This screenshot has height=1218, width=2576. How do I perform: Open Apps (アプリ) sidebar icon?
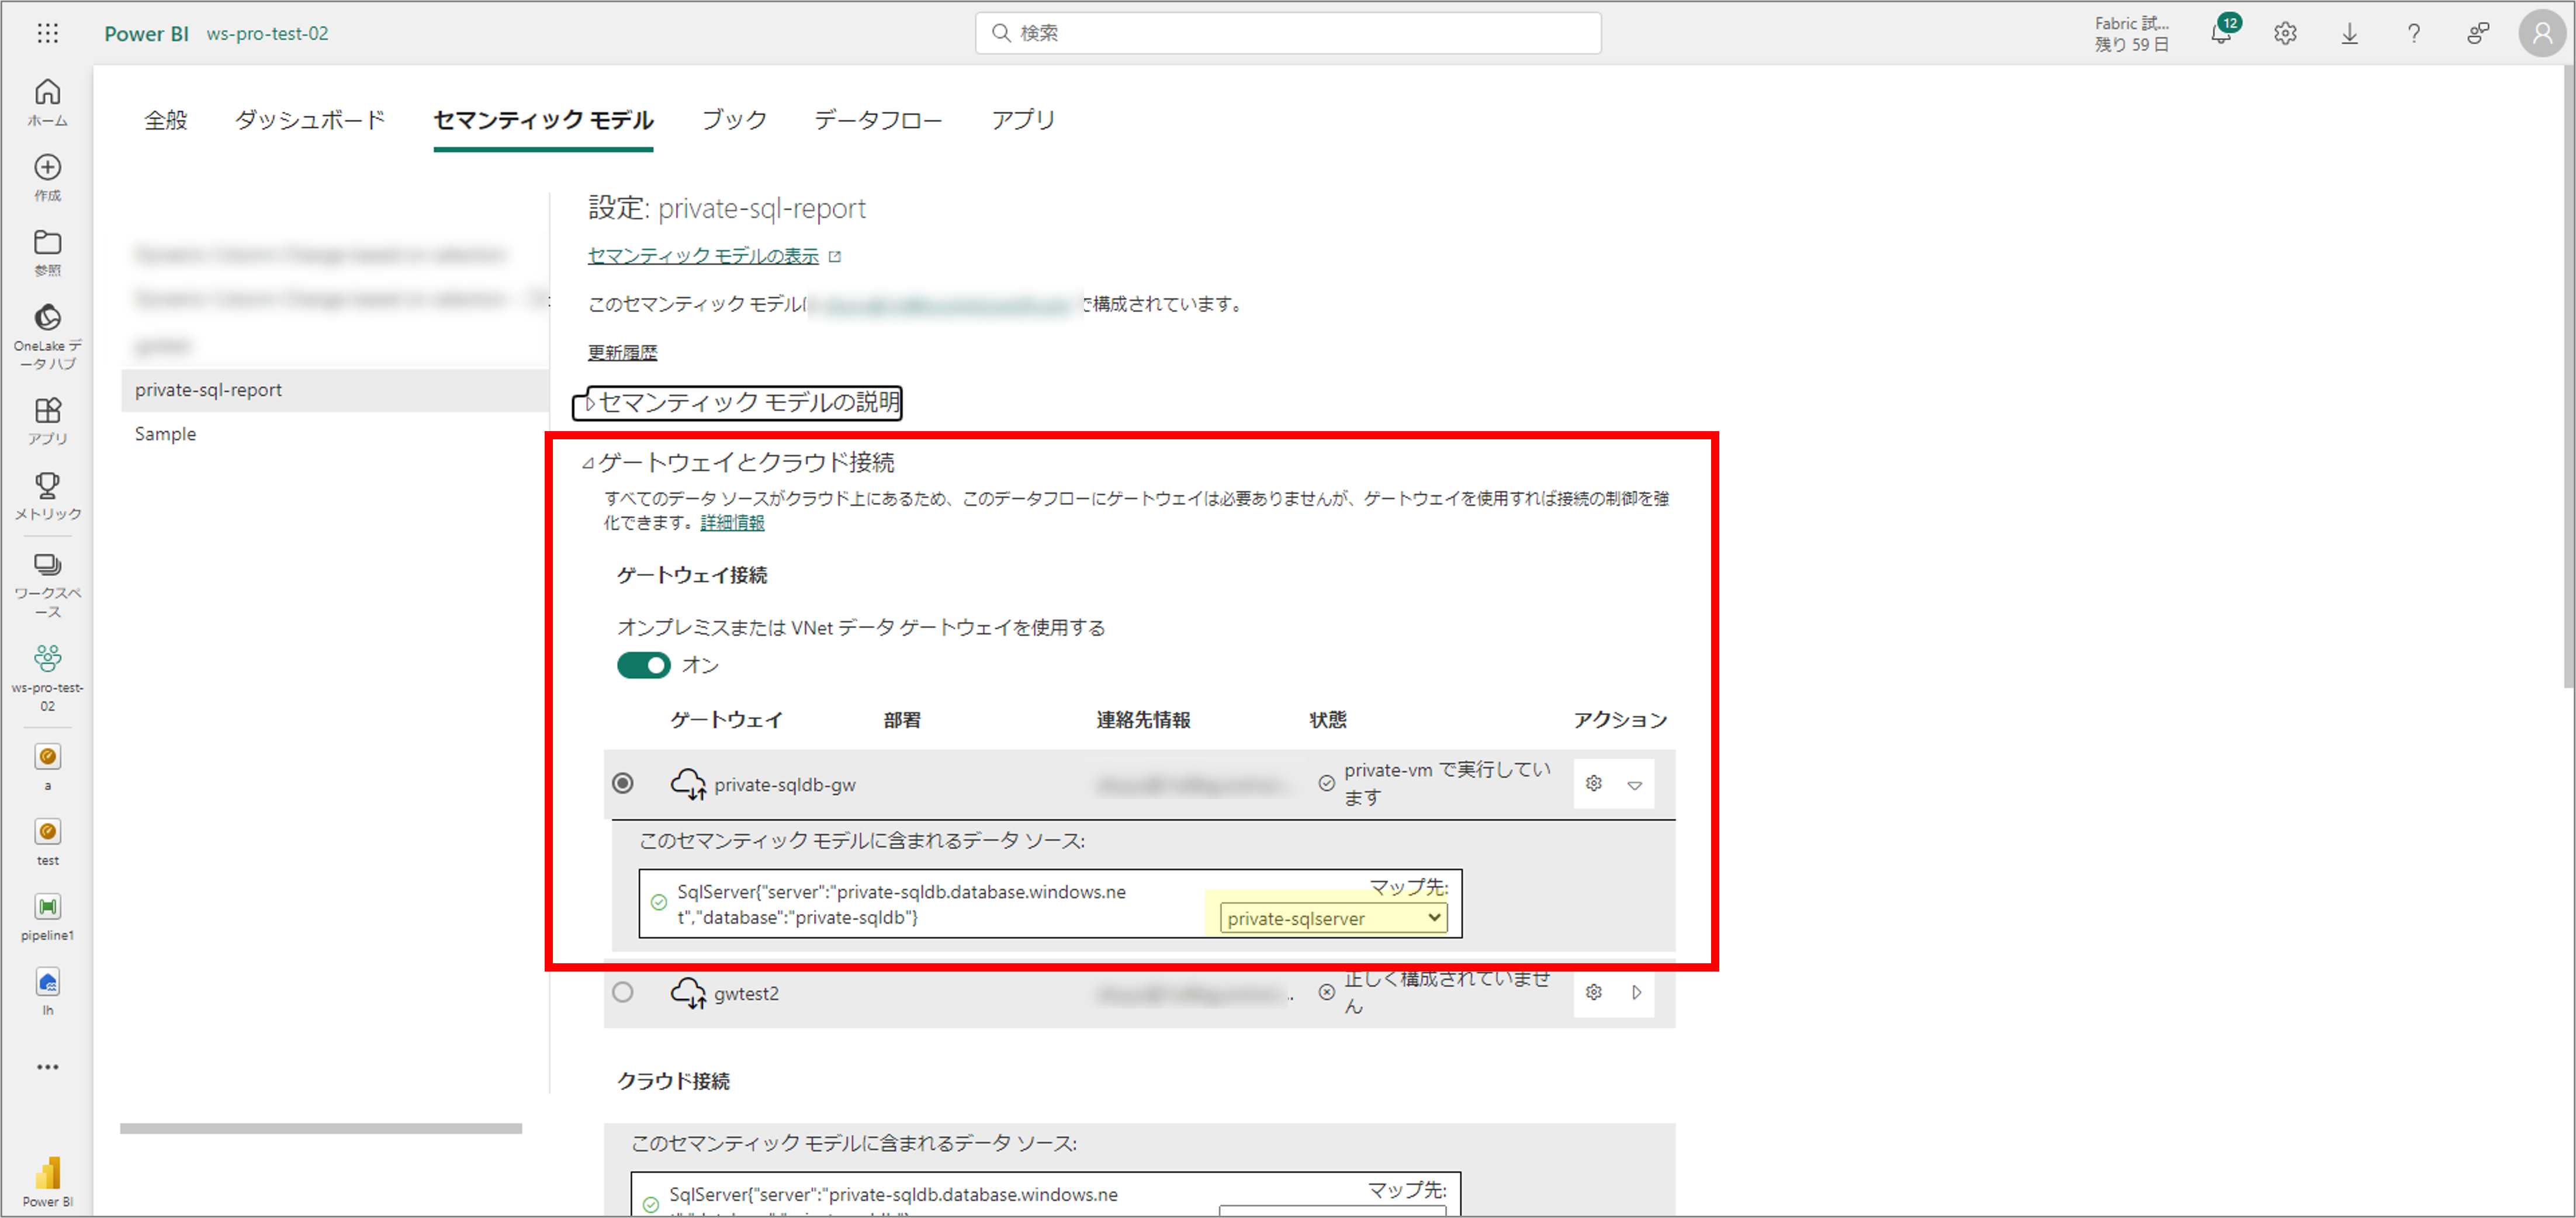coord(47,421)
